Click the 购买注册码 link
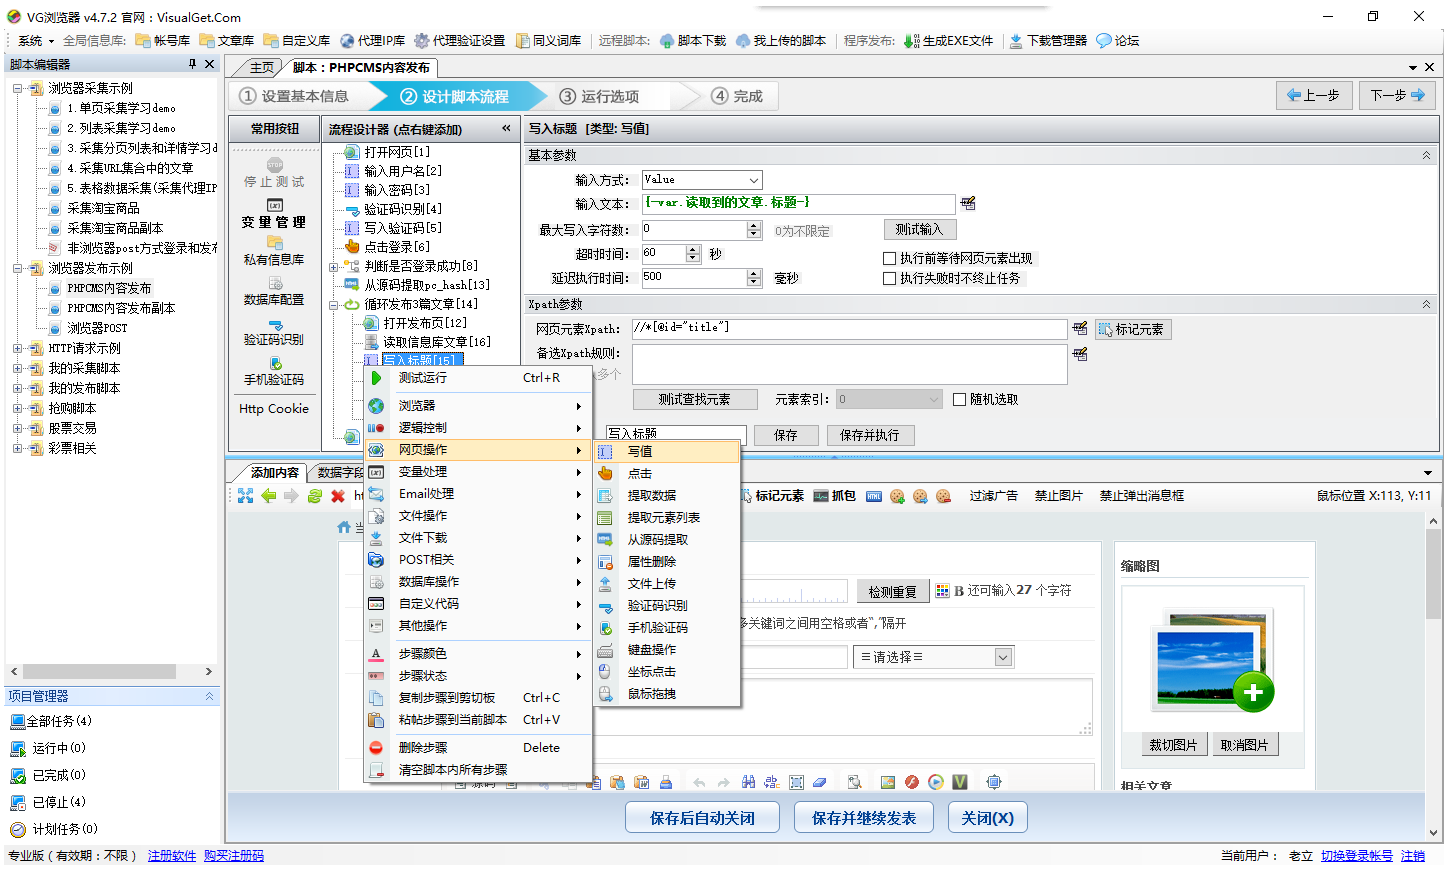Image resolution: width=1452 pixels, height=870 pixels. (234, 856)
